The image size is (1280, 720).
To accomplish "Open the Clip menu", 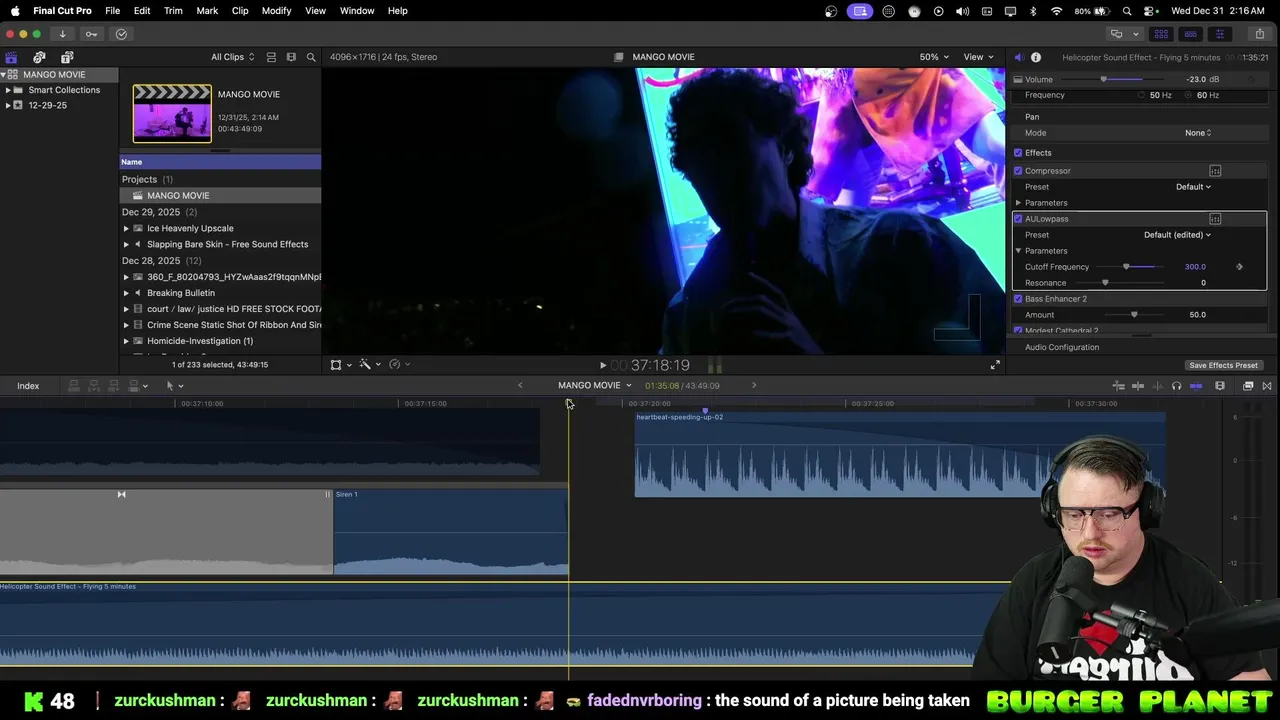I will (240, 11).
